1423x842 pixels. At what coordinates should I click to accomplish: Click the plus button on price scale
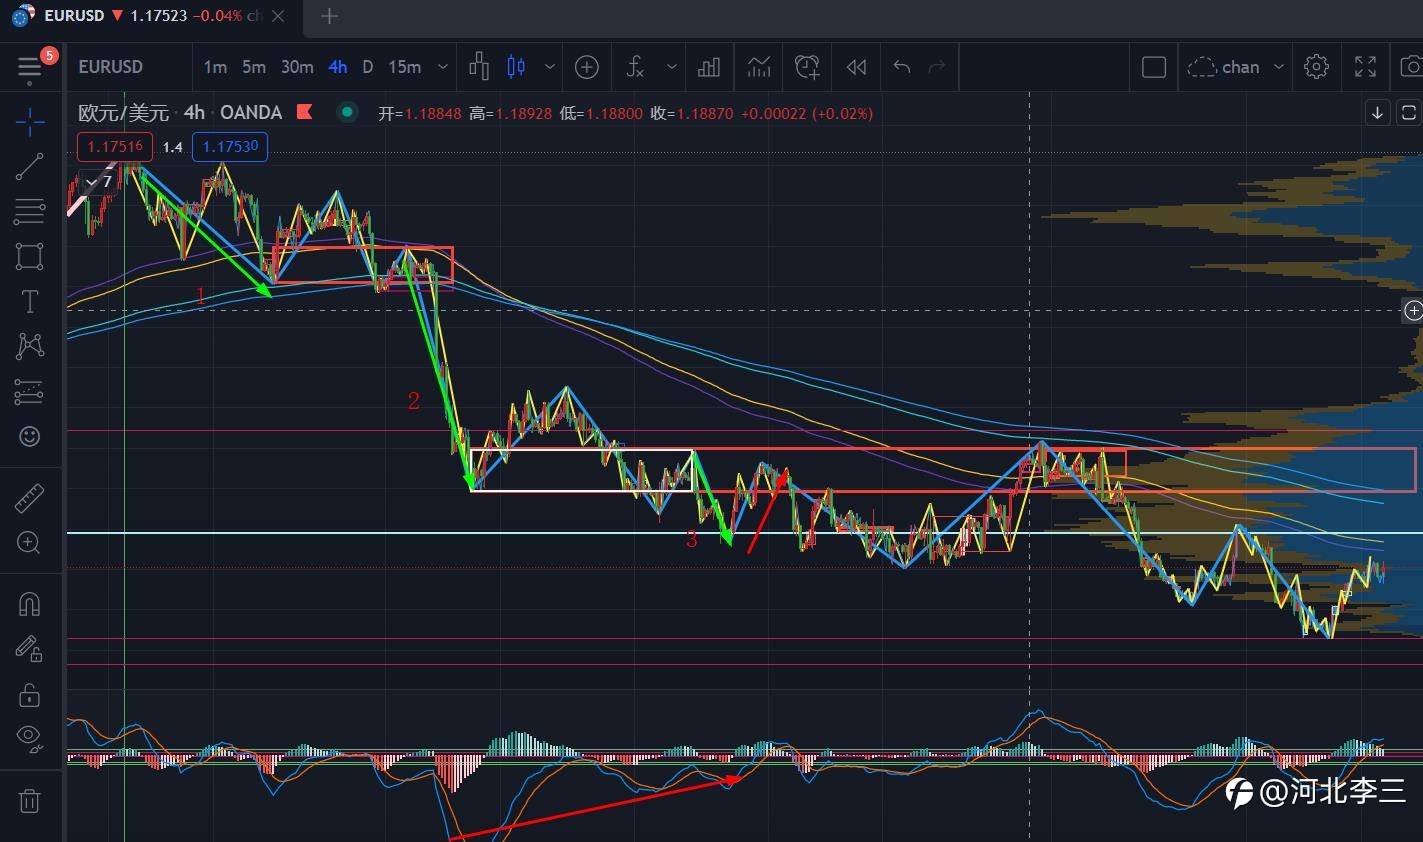pos(1413,311)
